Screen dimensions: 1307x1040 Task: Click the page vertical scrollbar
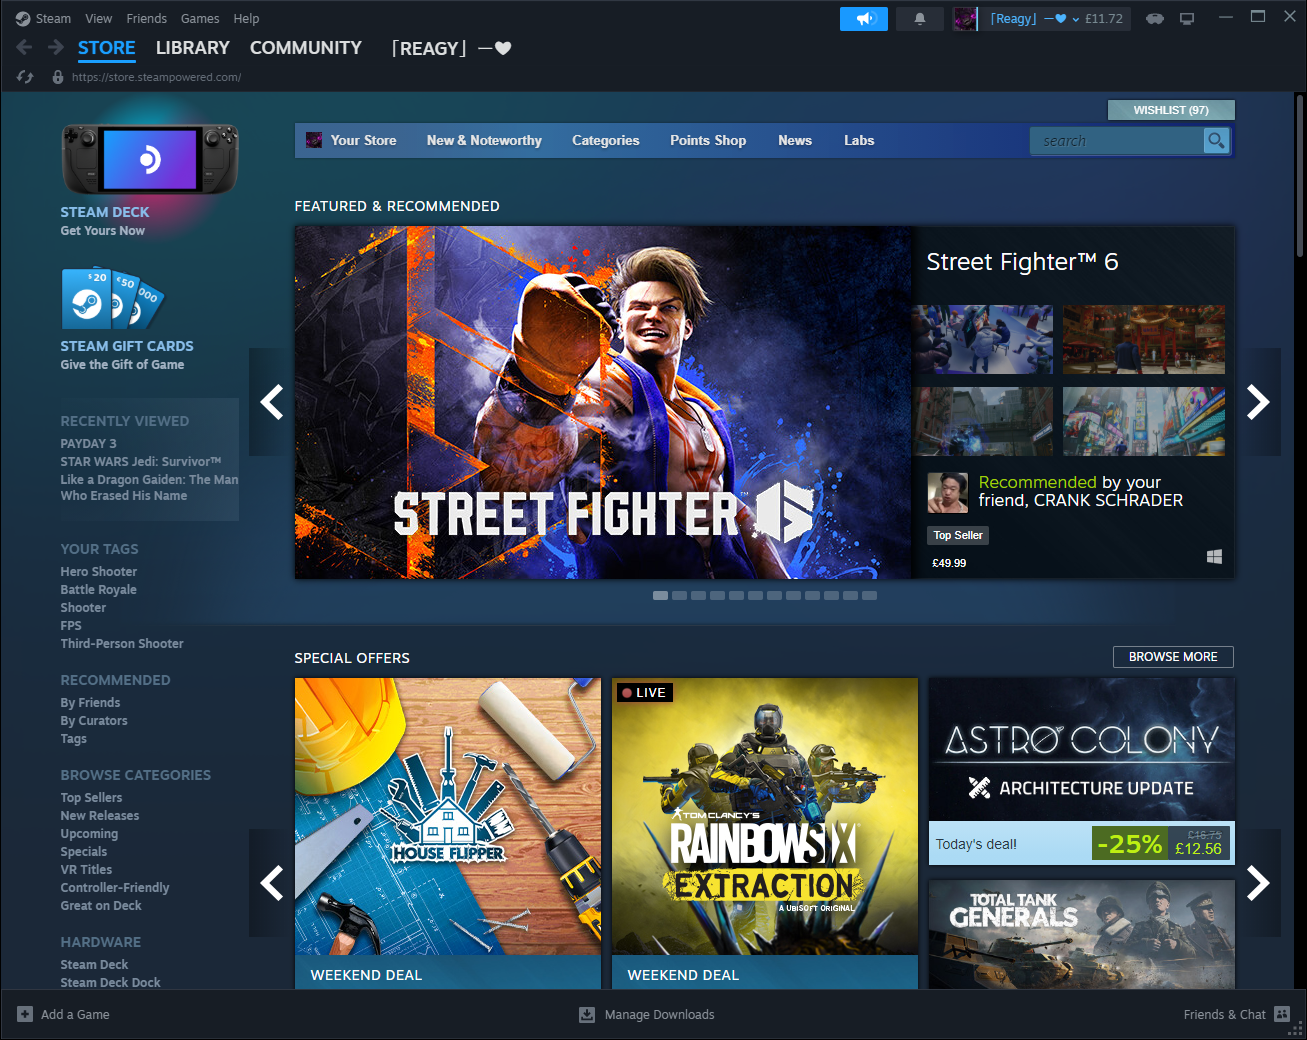(1300, 175)
